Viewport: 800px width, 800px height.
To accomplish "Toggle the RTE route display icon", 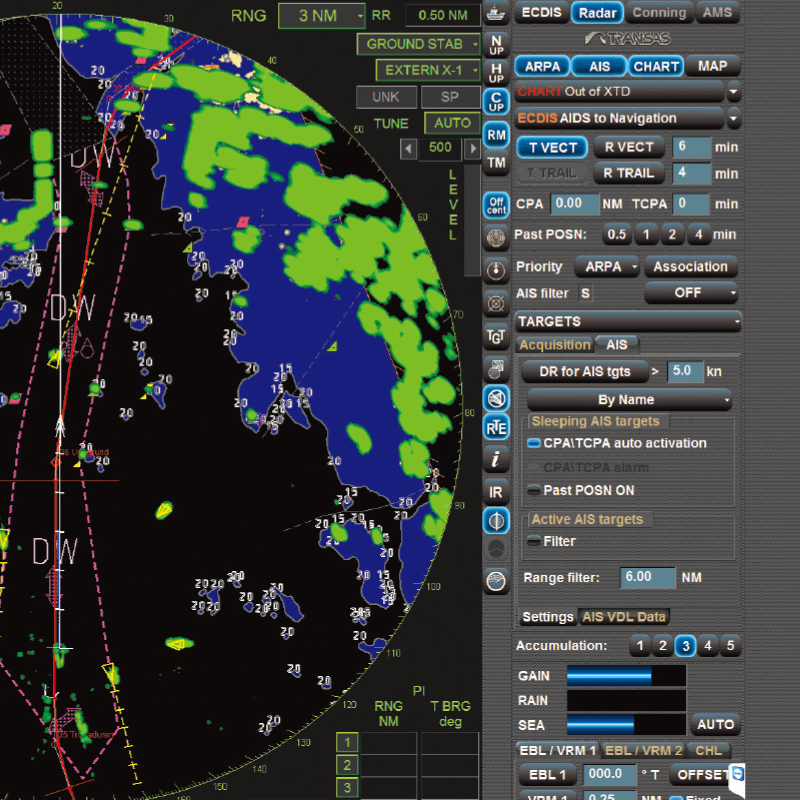I will [496, 428].
